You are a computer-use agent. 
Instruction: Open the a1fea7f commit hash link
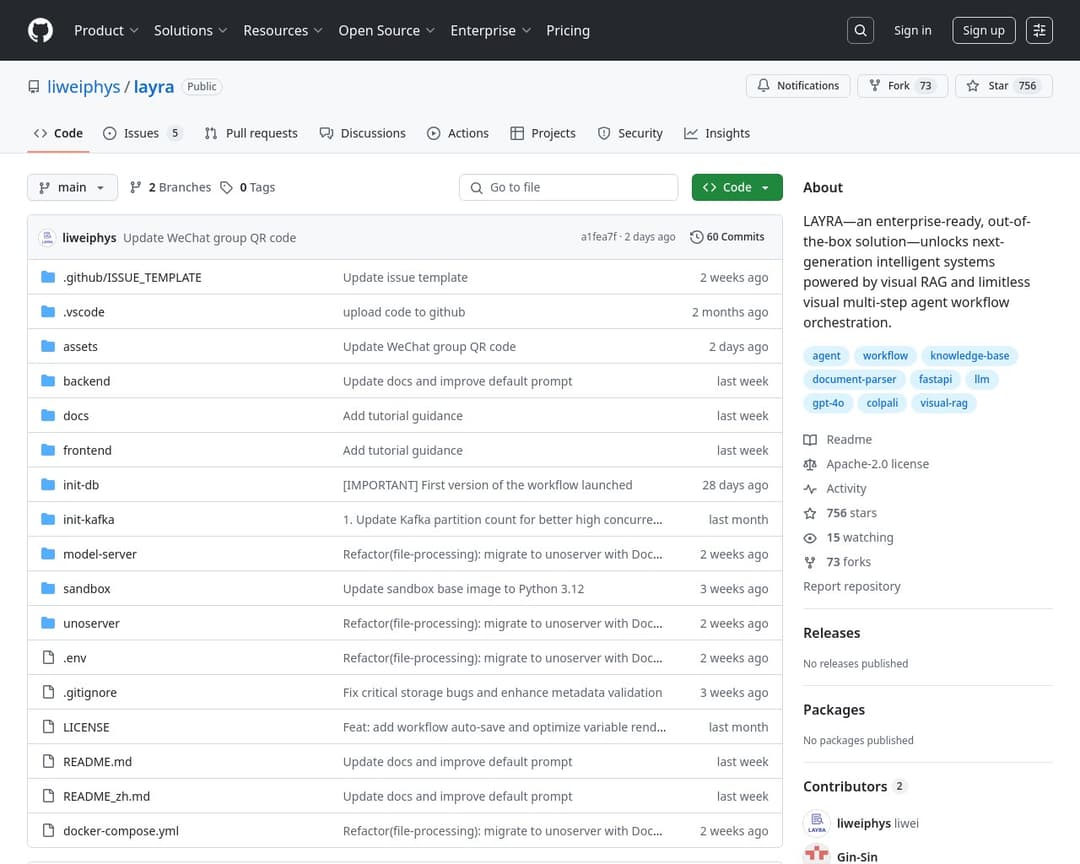point(599,237)
